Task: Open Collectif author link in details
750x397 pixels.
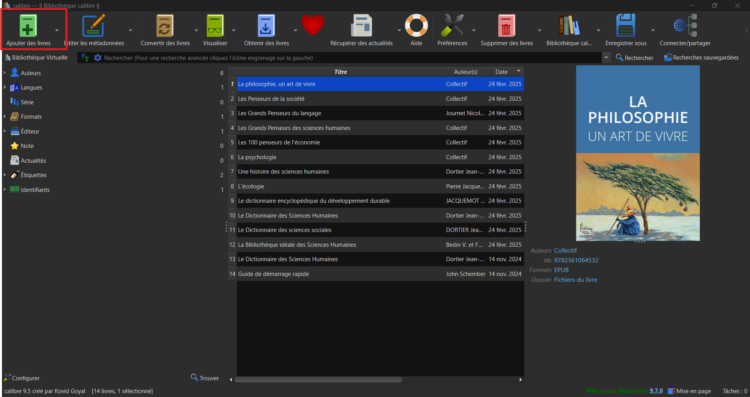Action: click(x=565, y=250)
